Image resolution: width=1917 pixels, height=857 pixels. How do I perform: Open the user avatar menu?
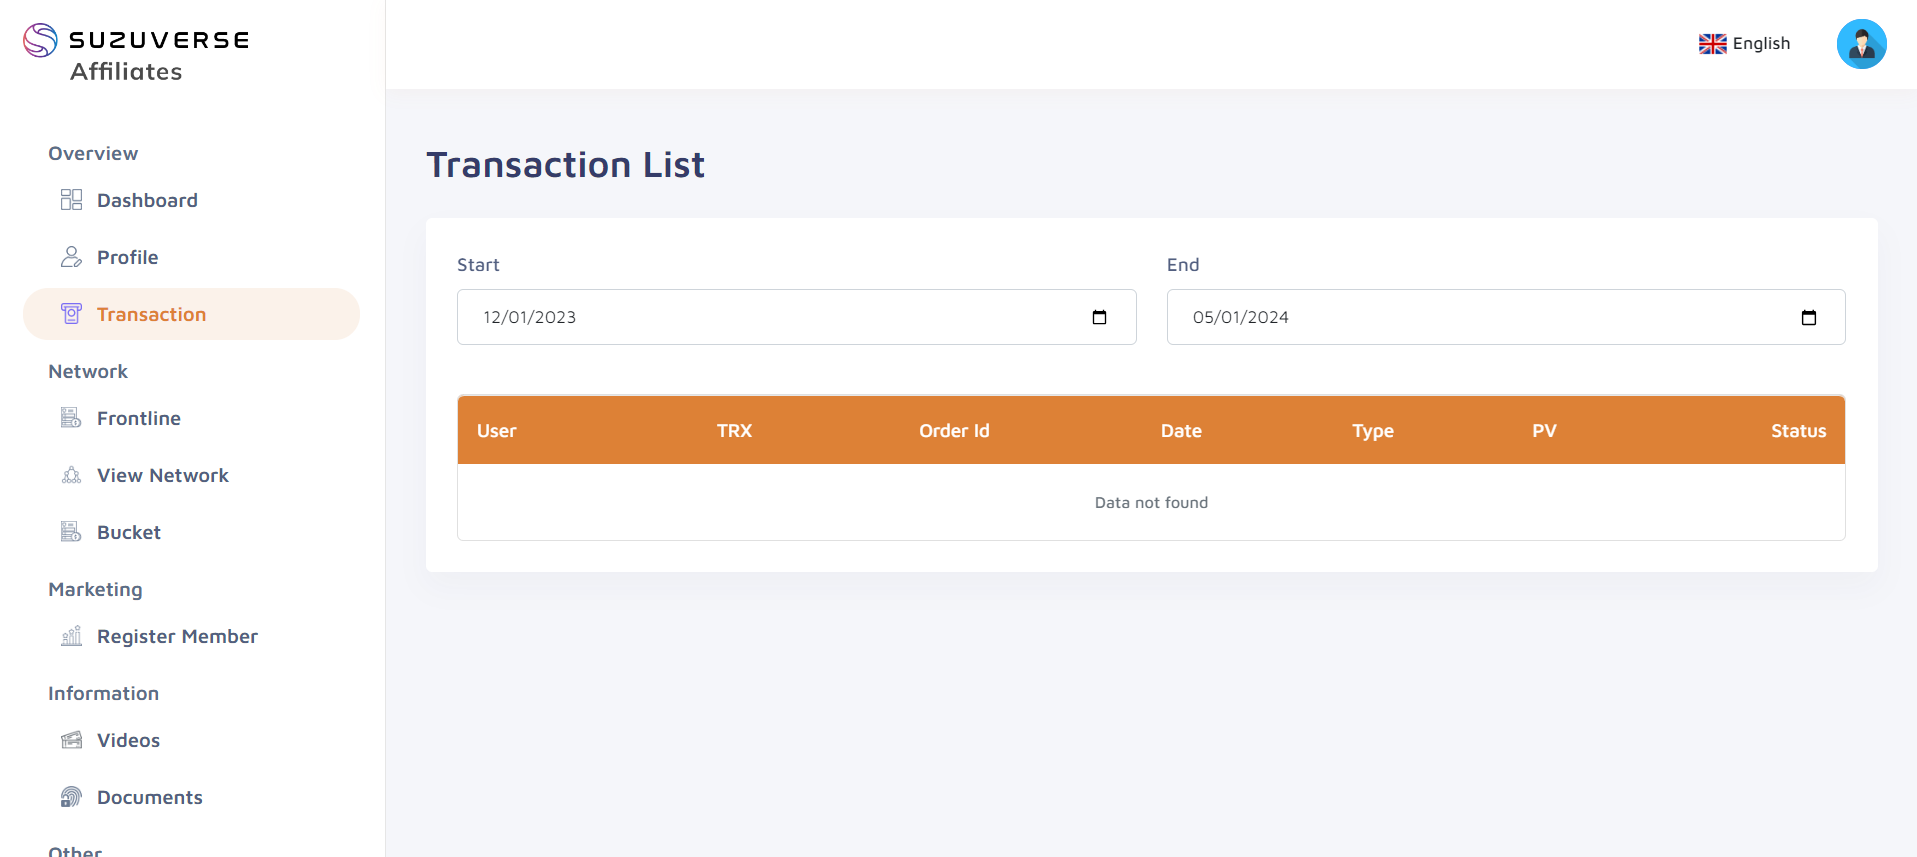(x=1861, y=44)
